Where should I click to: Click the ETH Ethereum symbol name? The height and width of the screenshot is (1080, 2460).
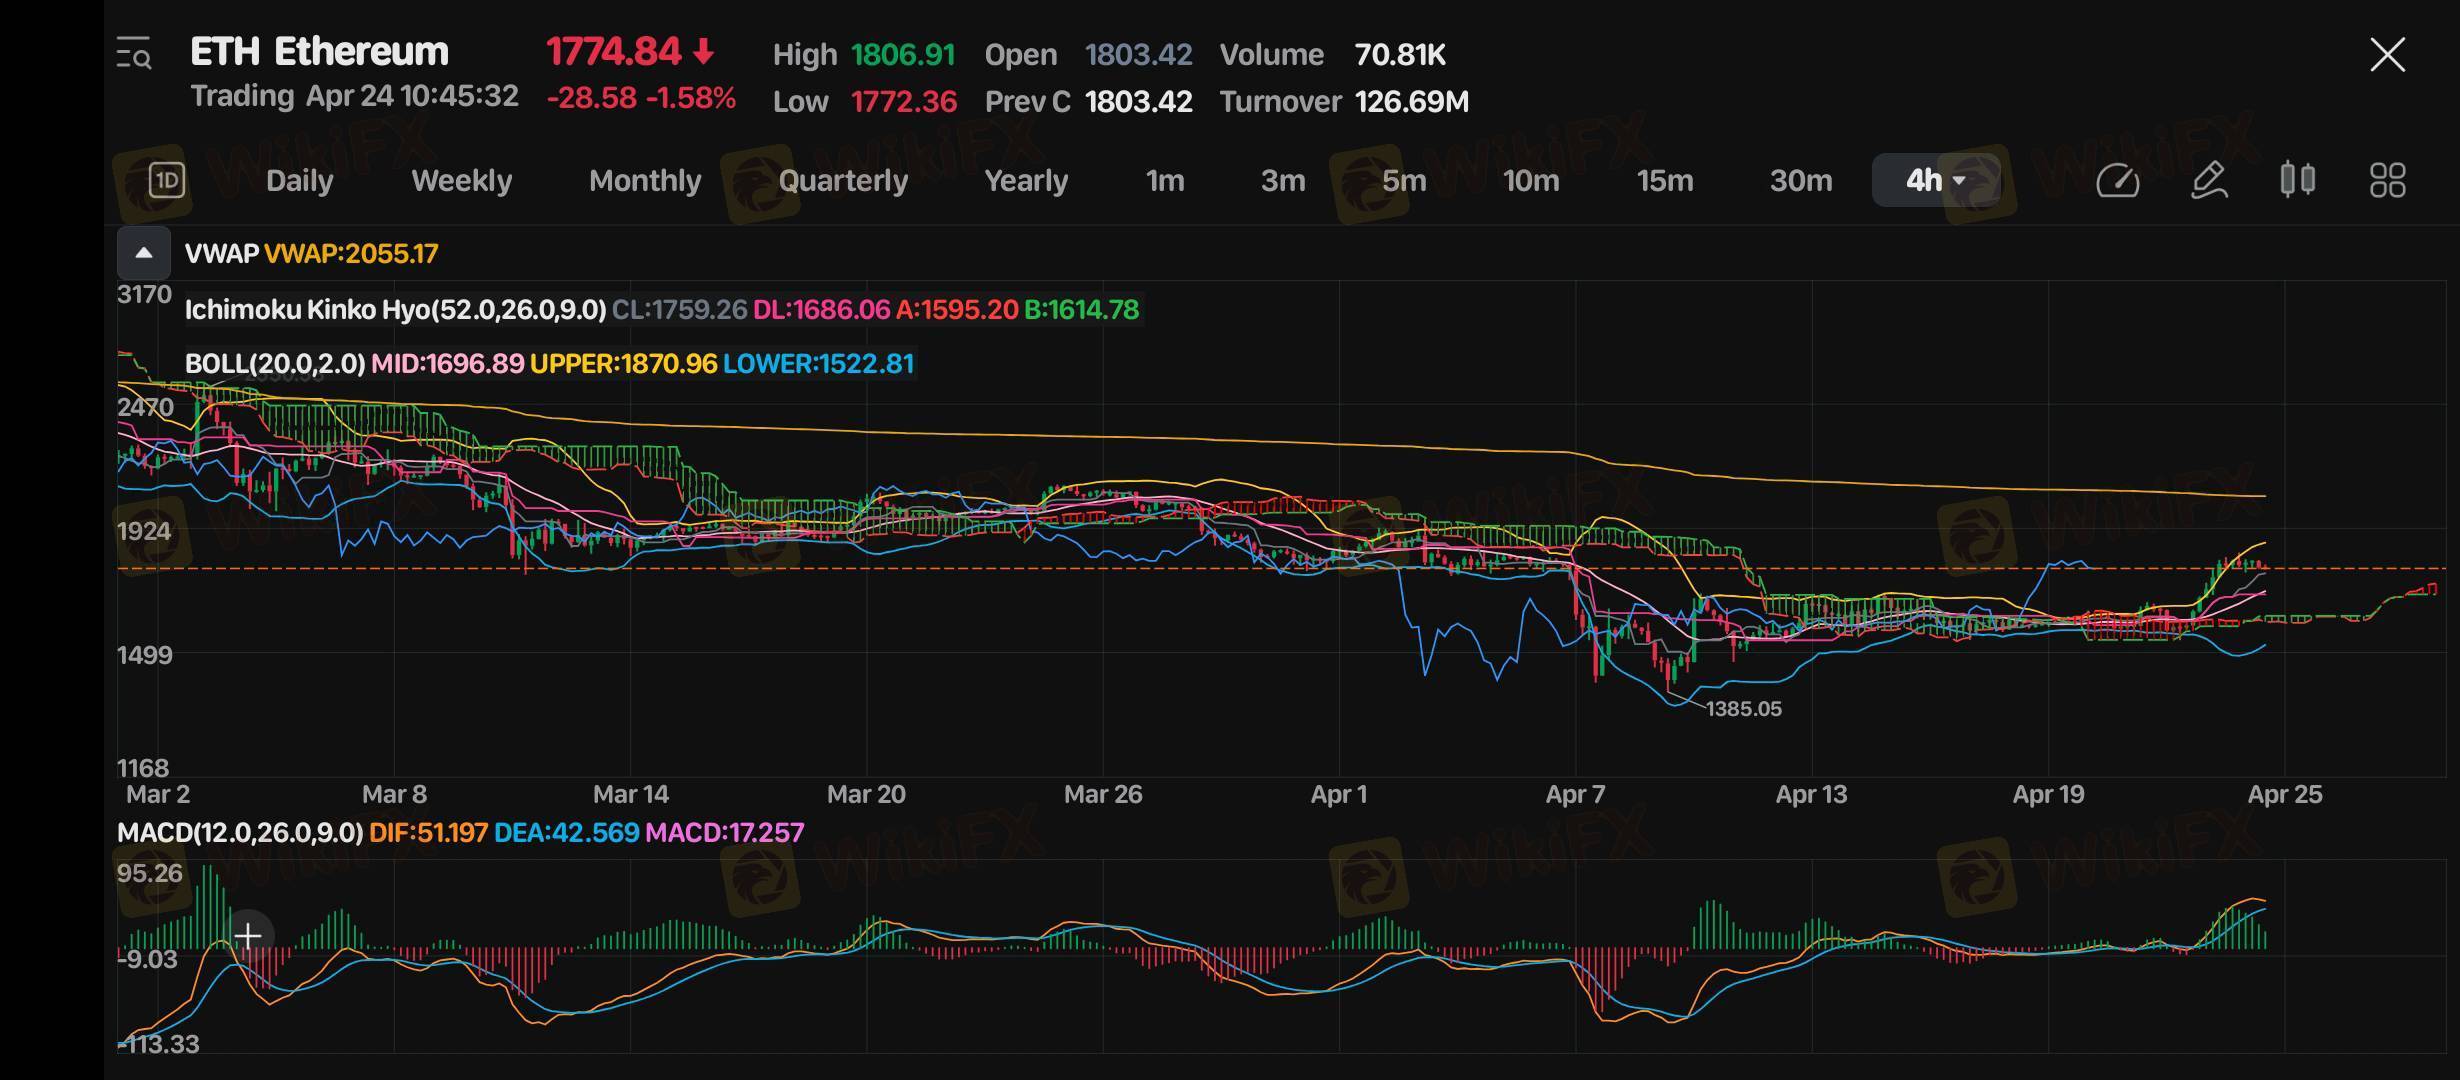(x=319, y=51)
